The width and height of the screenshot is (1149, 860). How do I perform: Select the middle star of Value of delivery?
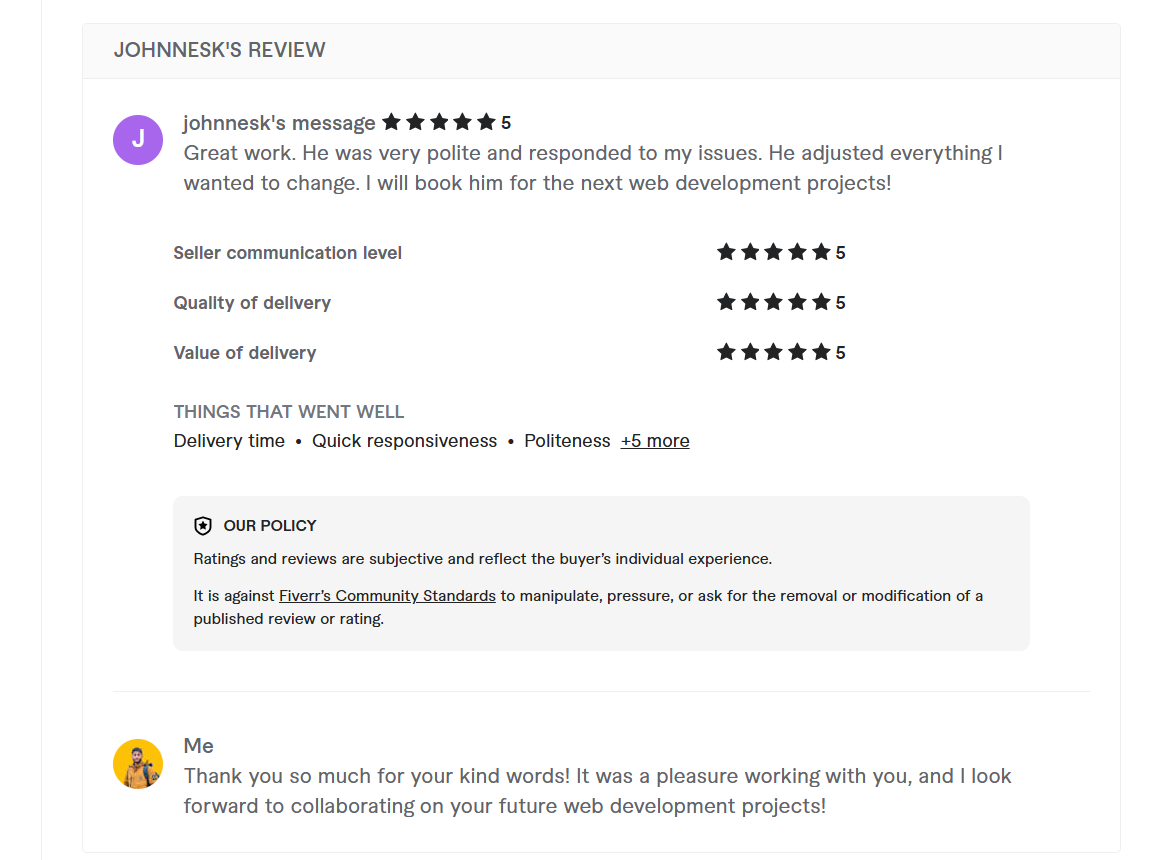[775, 352]
